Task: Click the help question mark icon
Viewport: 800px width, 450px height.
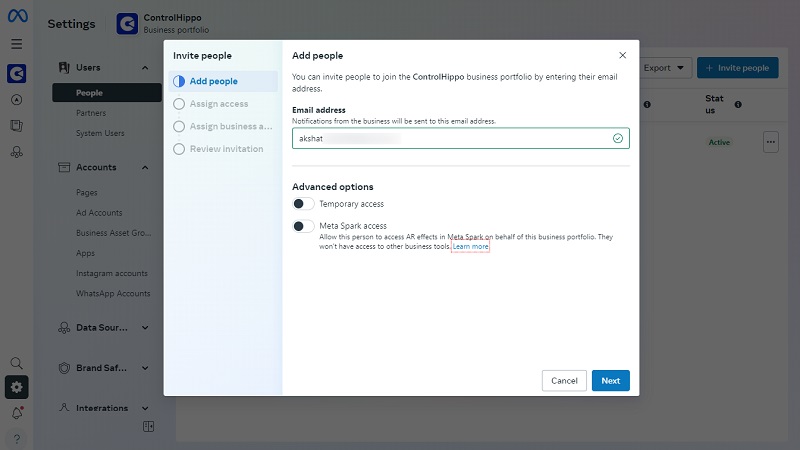Action: click(16, 439)
